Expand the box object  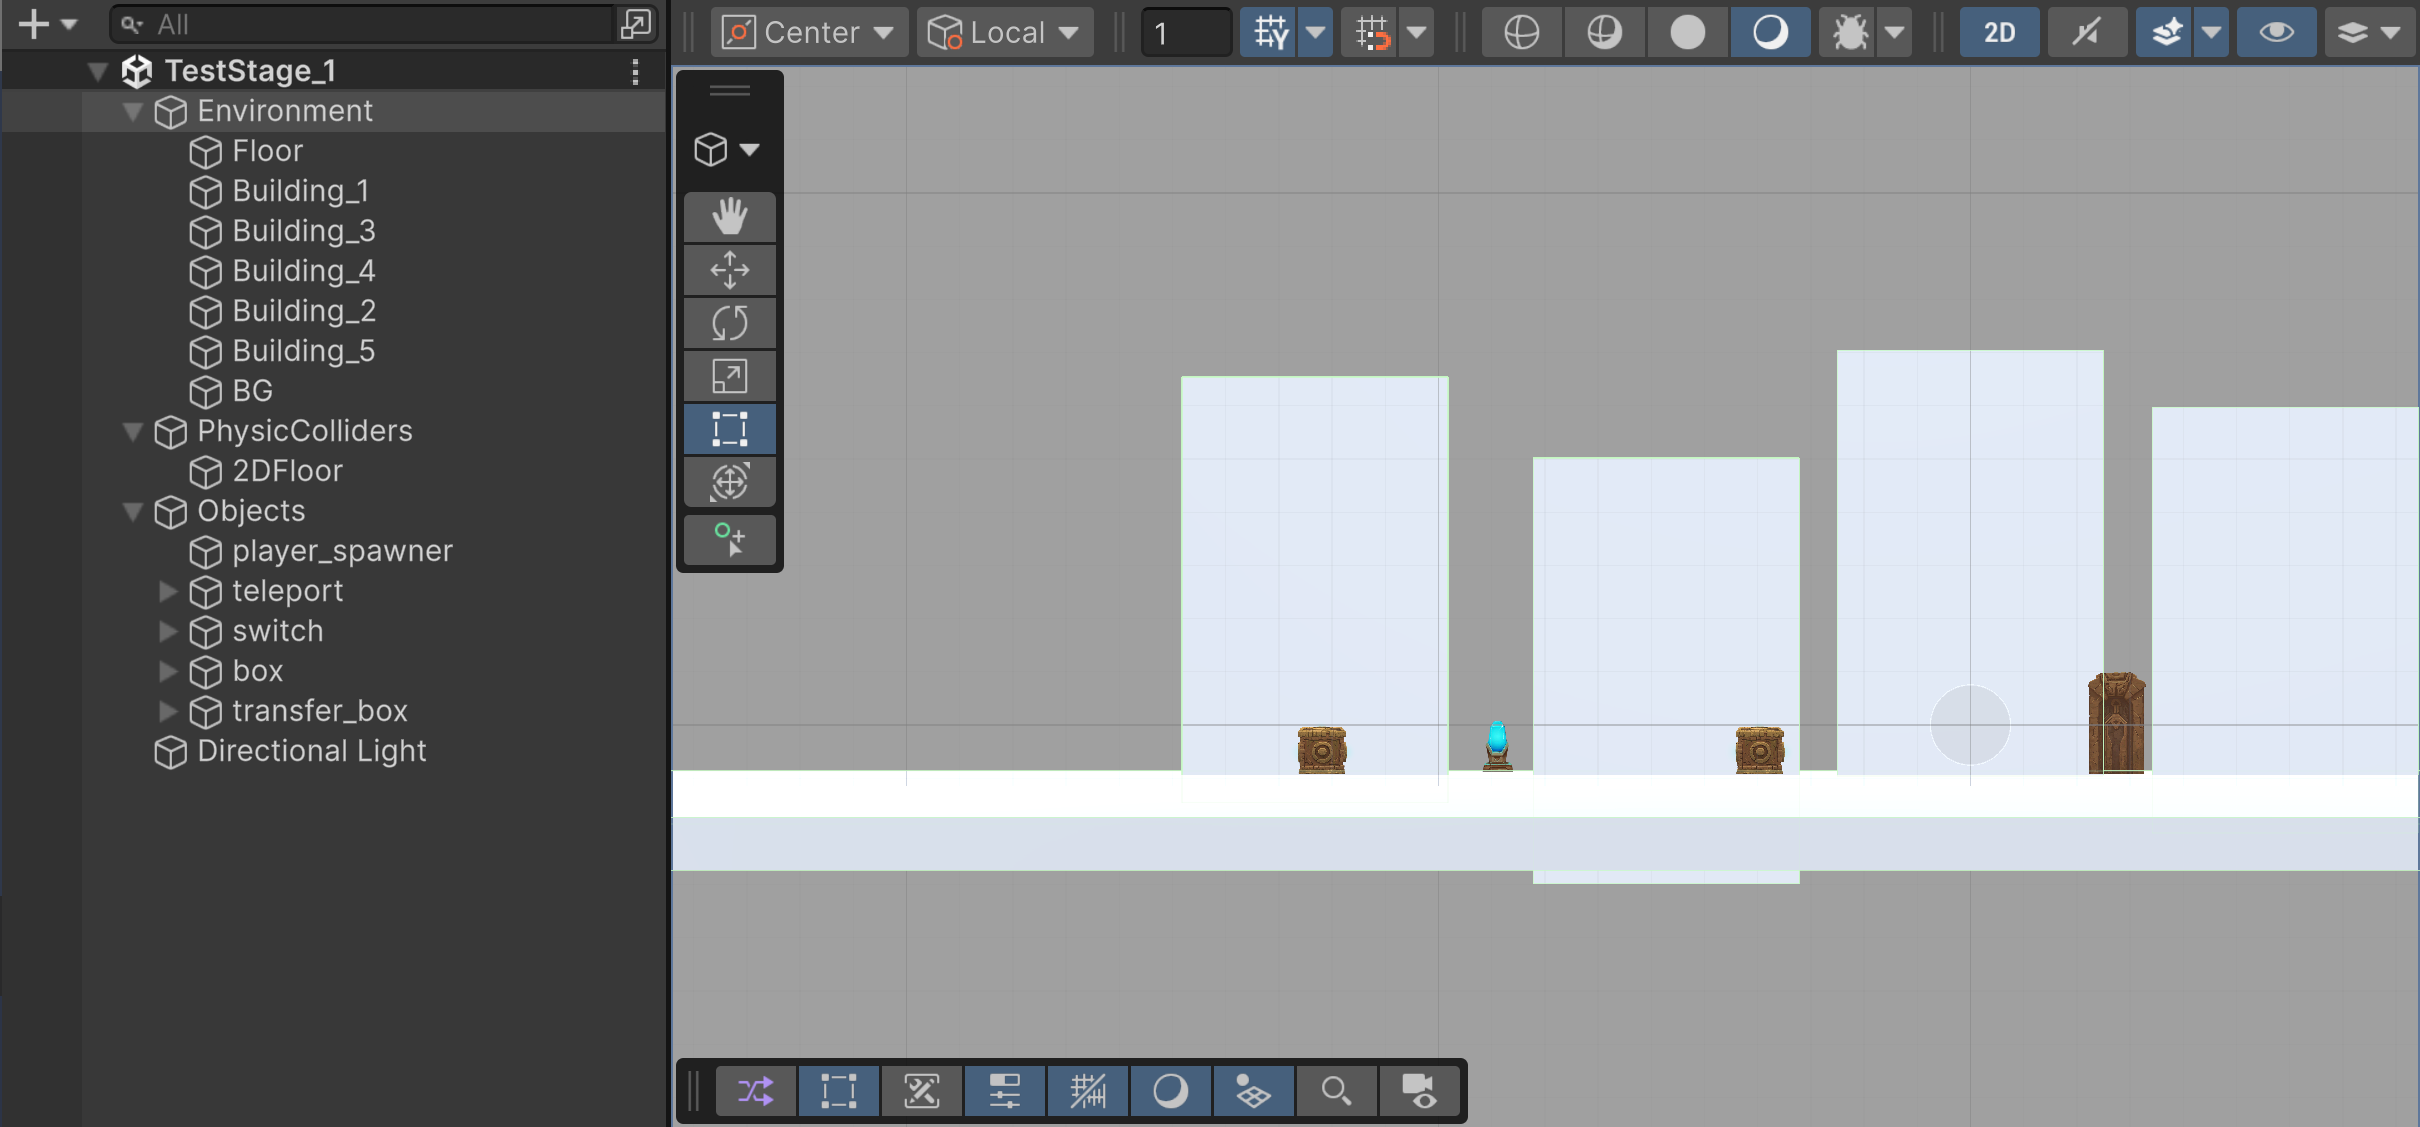(168, 671)
